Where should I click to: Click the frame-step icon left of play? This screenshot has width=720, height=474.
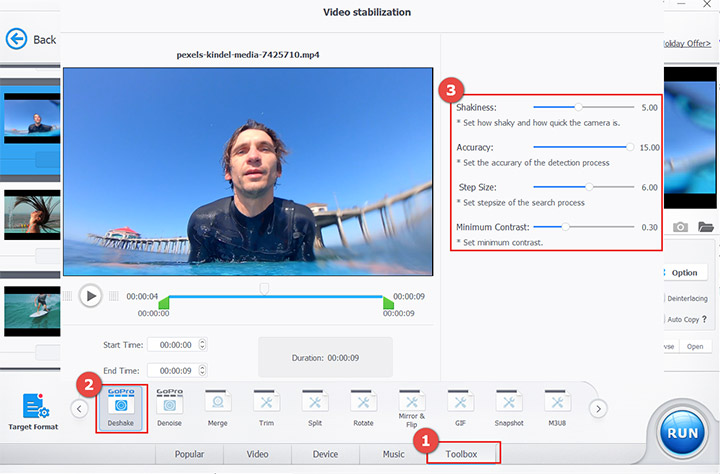(68, 296)
